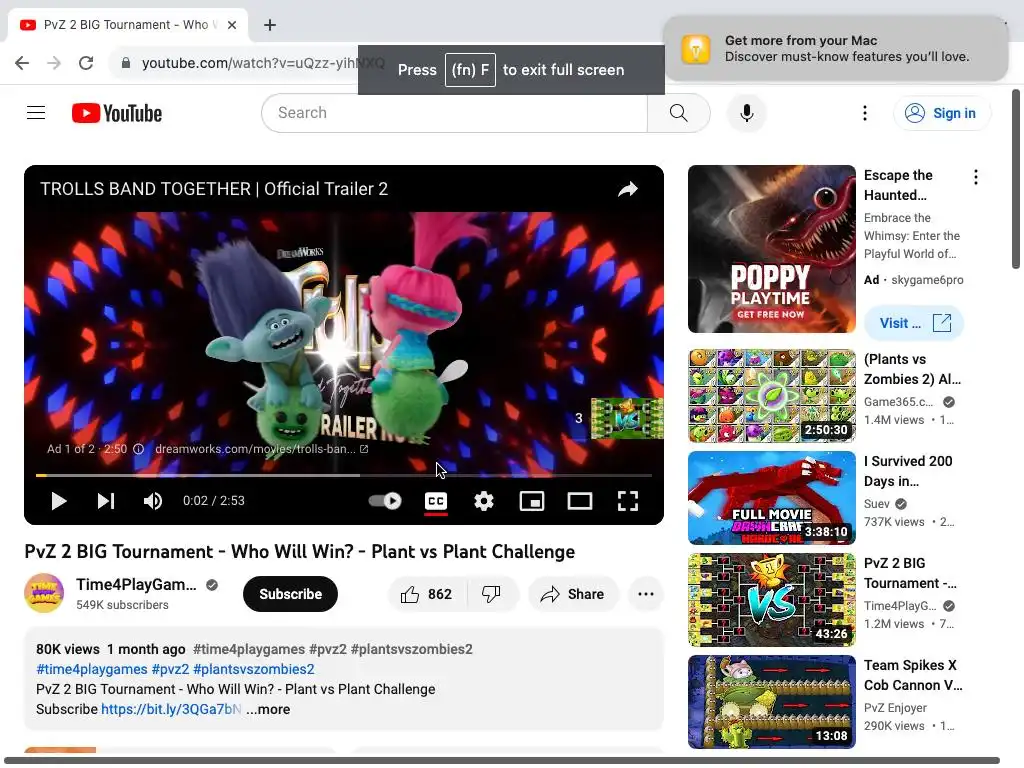Click the search magnifier button
The height and width of the screenshot is (768, 1024).
coord(679,113)
